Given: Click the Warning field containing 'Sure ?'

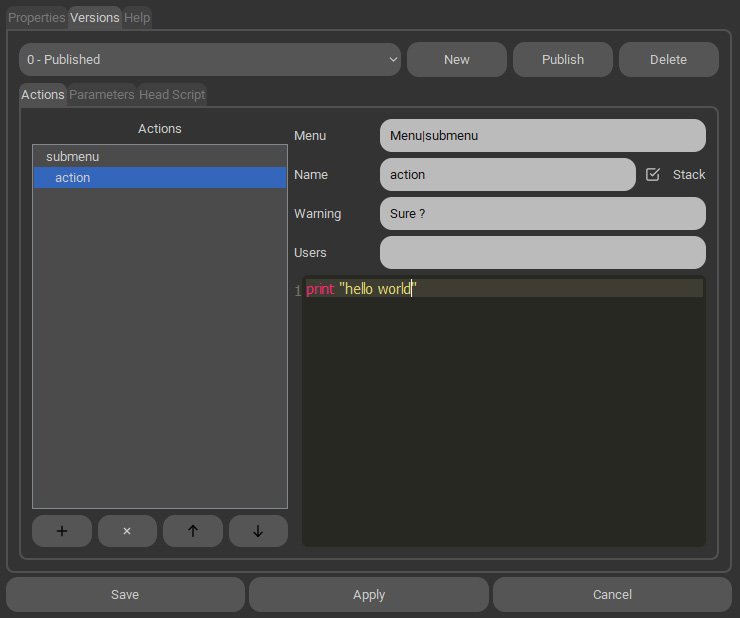Looking at the screenshot, I should click(542, 213).
